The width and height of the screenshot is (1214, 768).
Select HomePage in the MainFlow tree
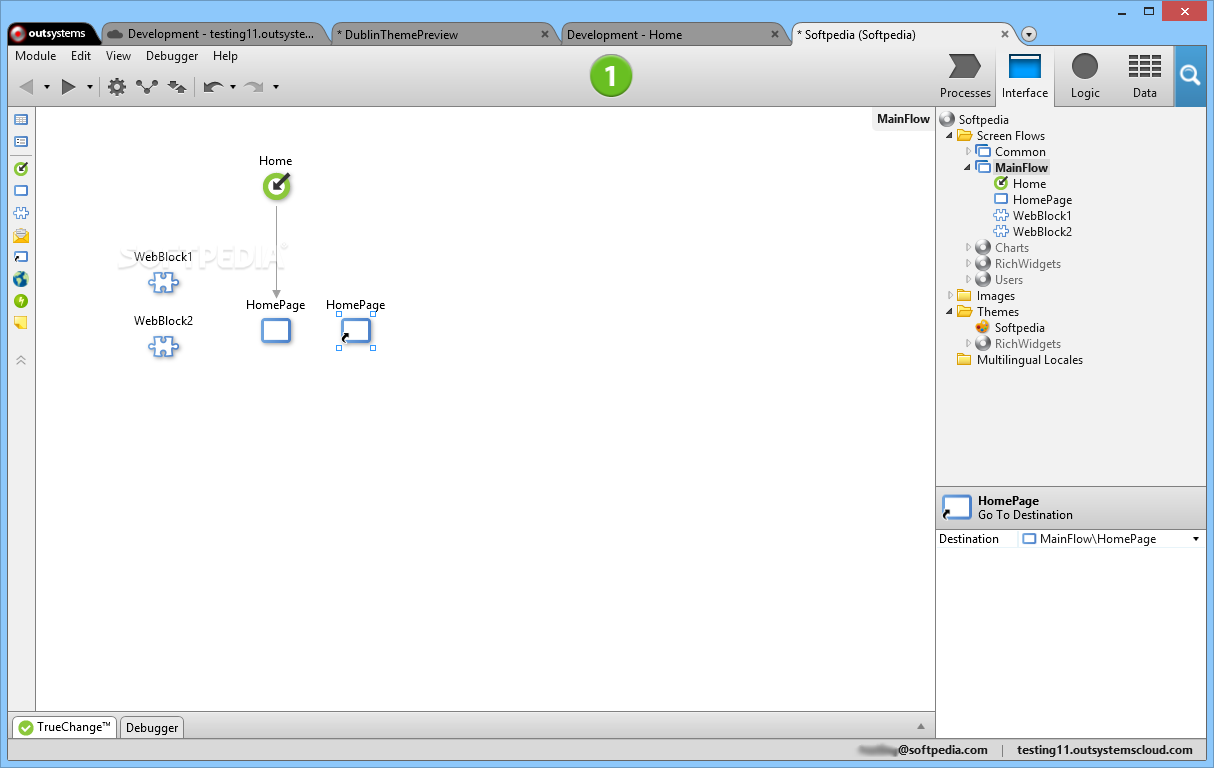tap(1032, 200)
